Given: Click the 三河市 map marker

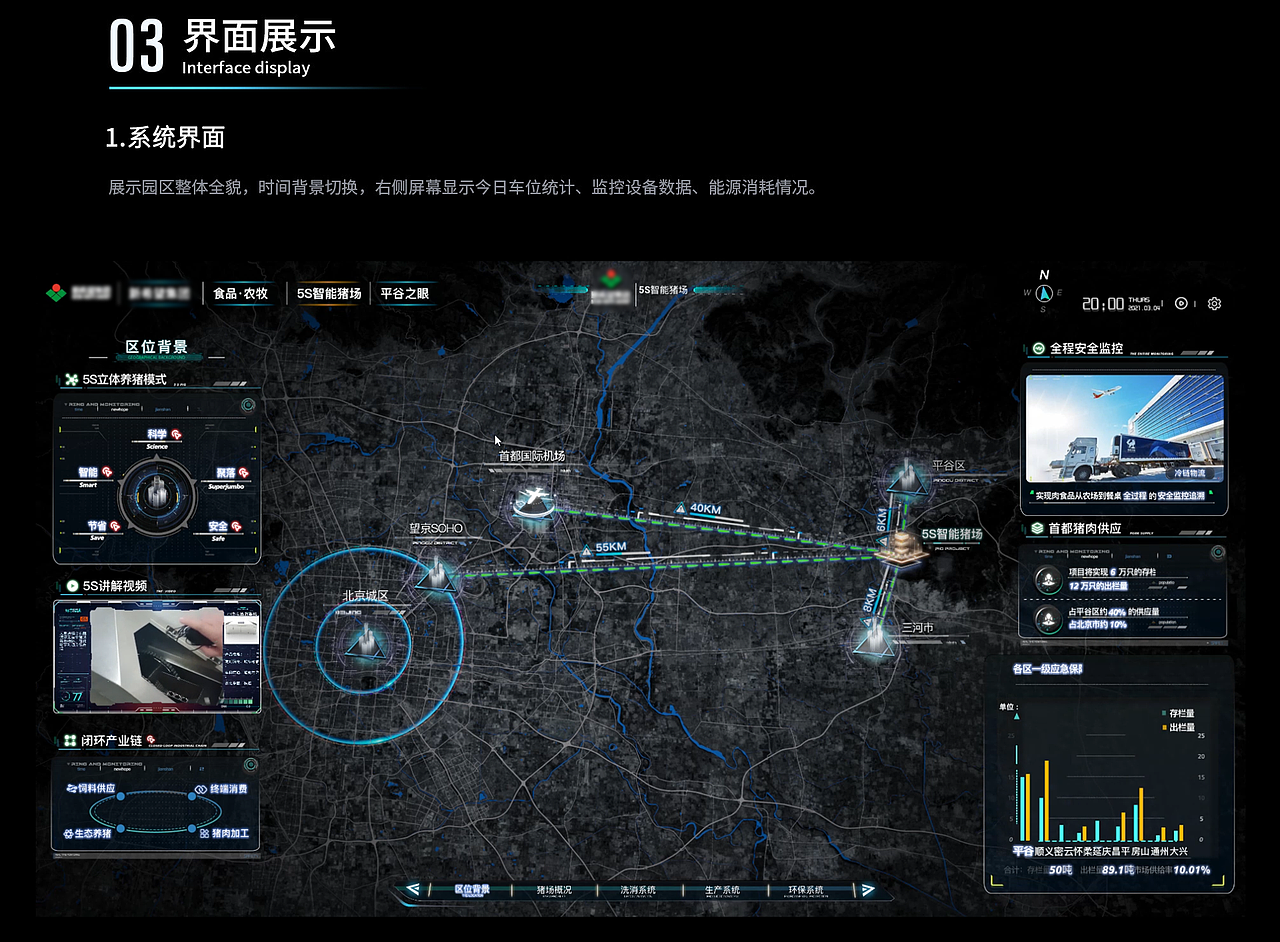Looking at the screenshot, I should 874,638.
